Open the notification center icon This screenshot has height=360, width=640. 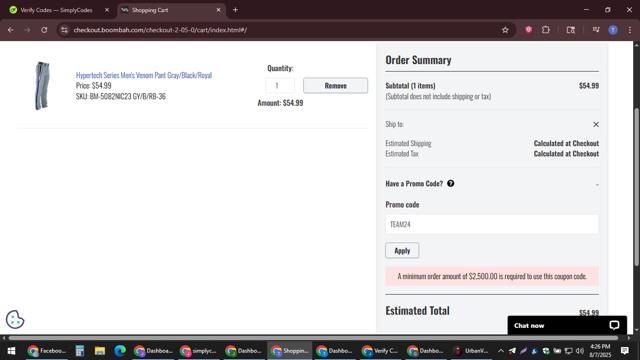(x=624, y=351)
